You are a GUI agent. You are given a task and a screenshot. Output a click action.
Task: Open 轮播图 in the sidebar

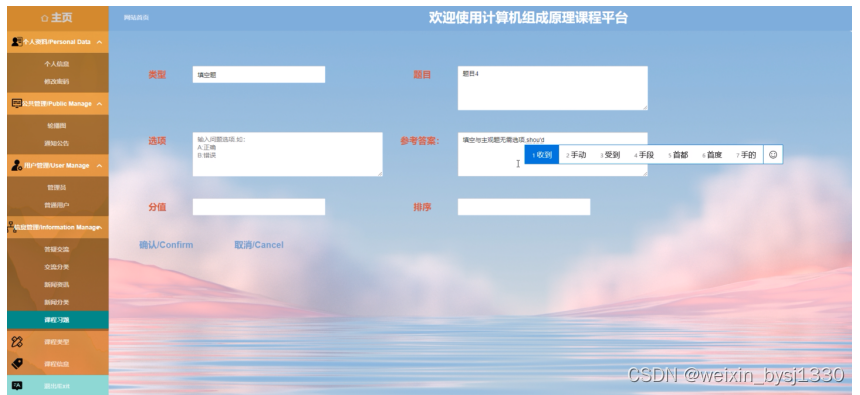click(57, 126)
